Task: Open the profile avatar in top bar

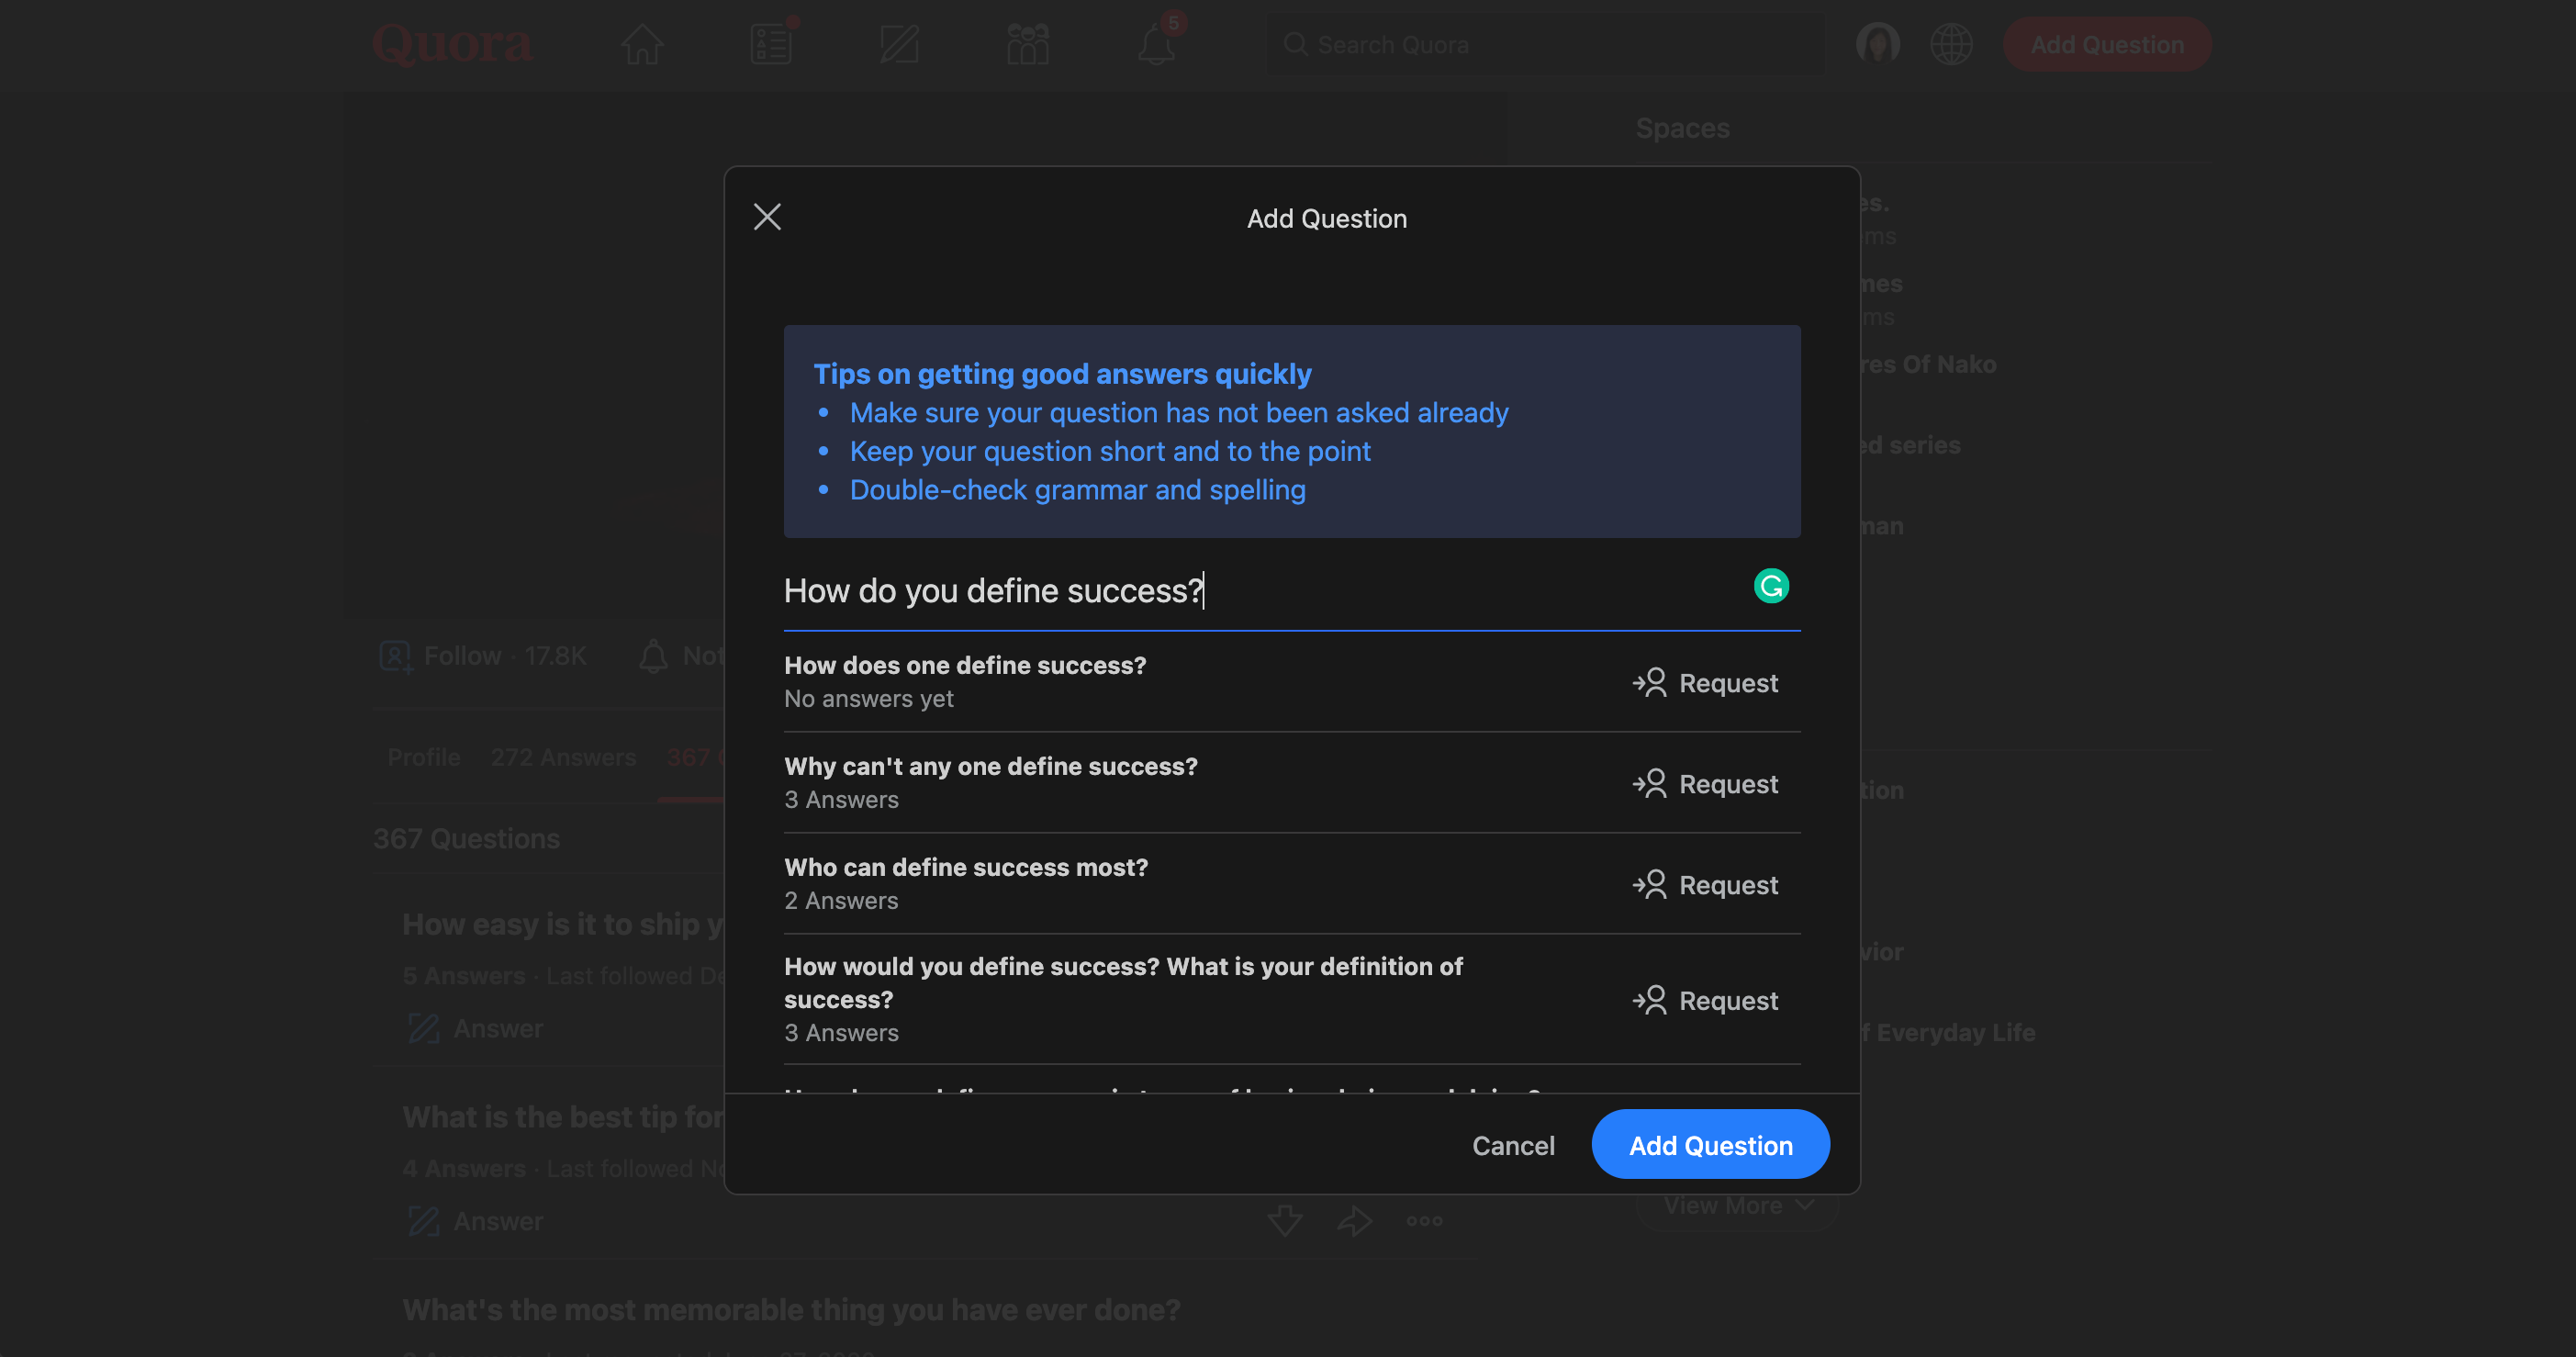Action: pyautogui.click(x=1877, y=45)
